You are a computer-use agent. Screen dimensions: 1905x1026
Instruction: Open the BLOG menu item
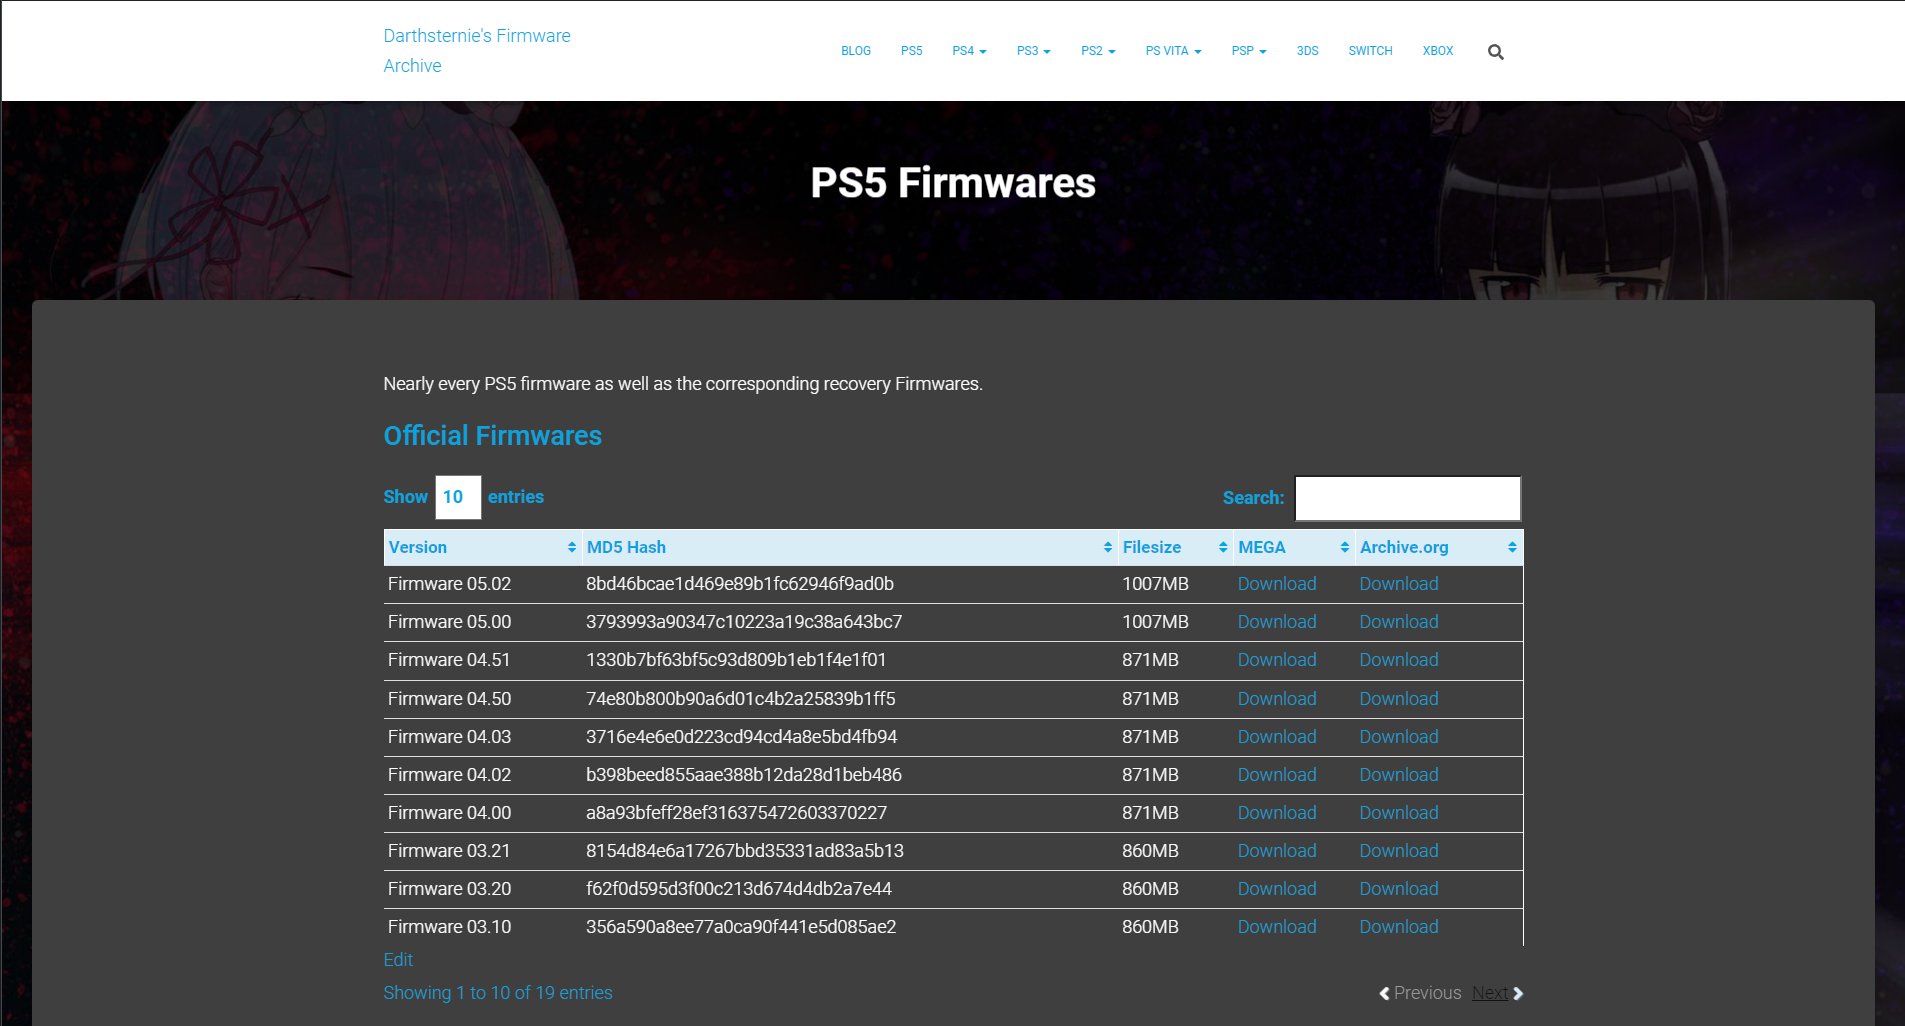coord(856,51)
